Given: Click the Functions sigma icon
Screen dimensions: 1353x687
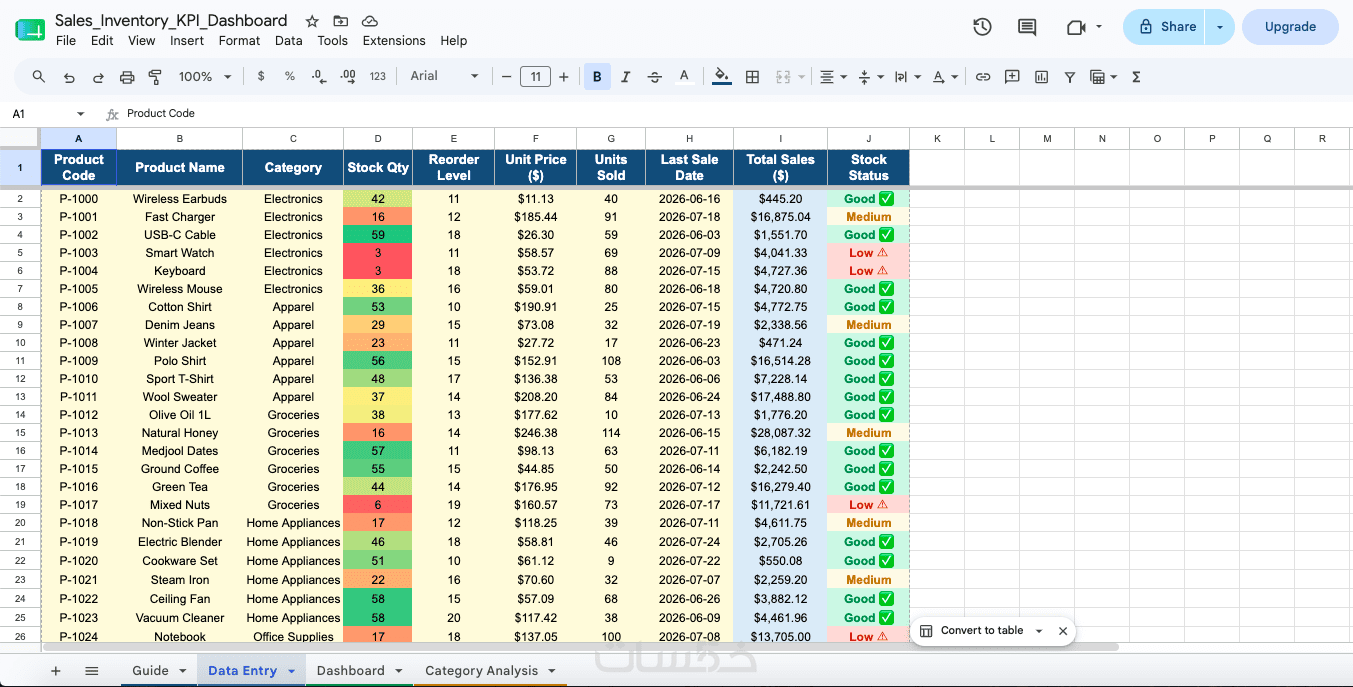Looking at the screenshot, I should [1136, 77].
